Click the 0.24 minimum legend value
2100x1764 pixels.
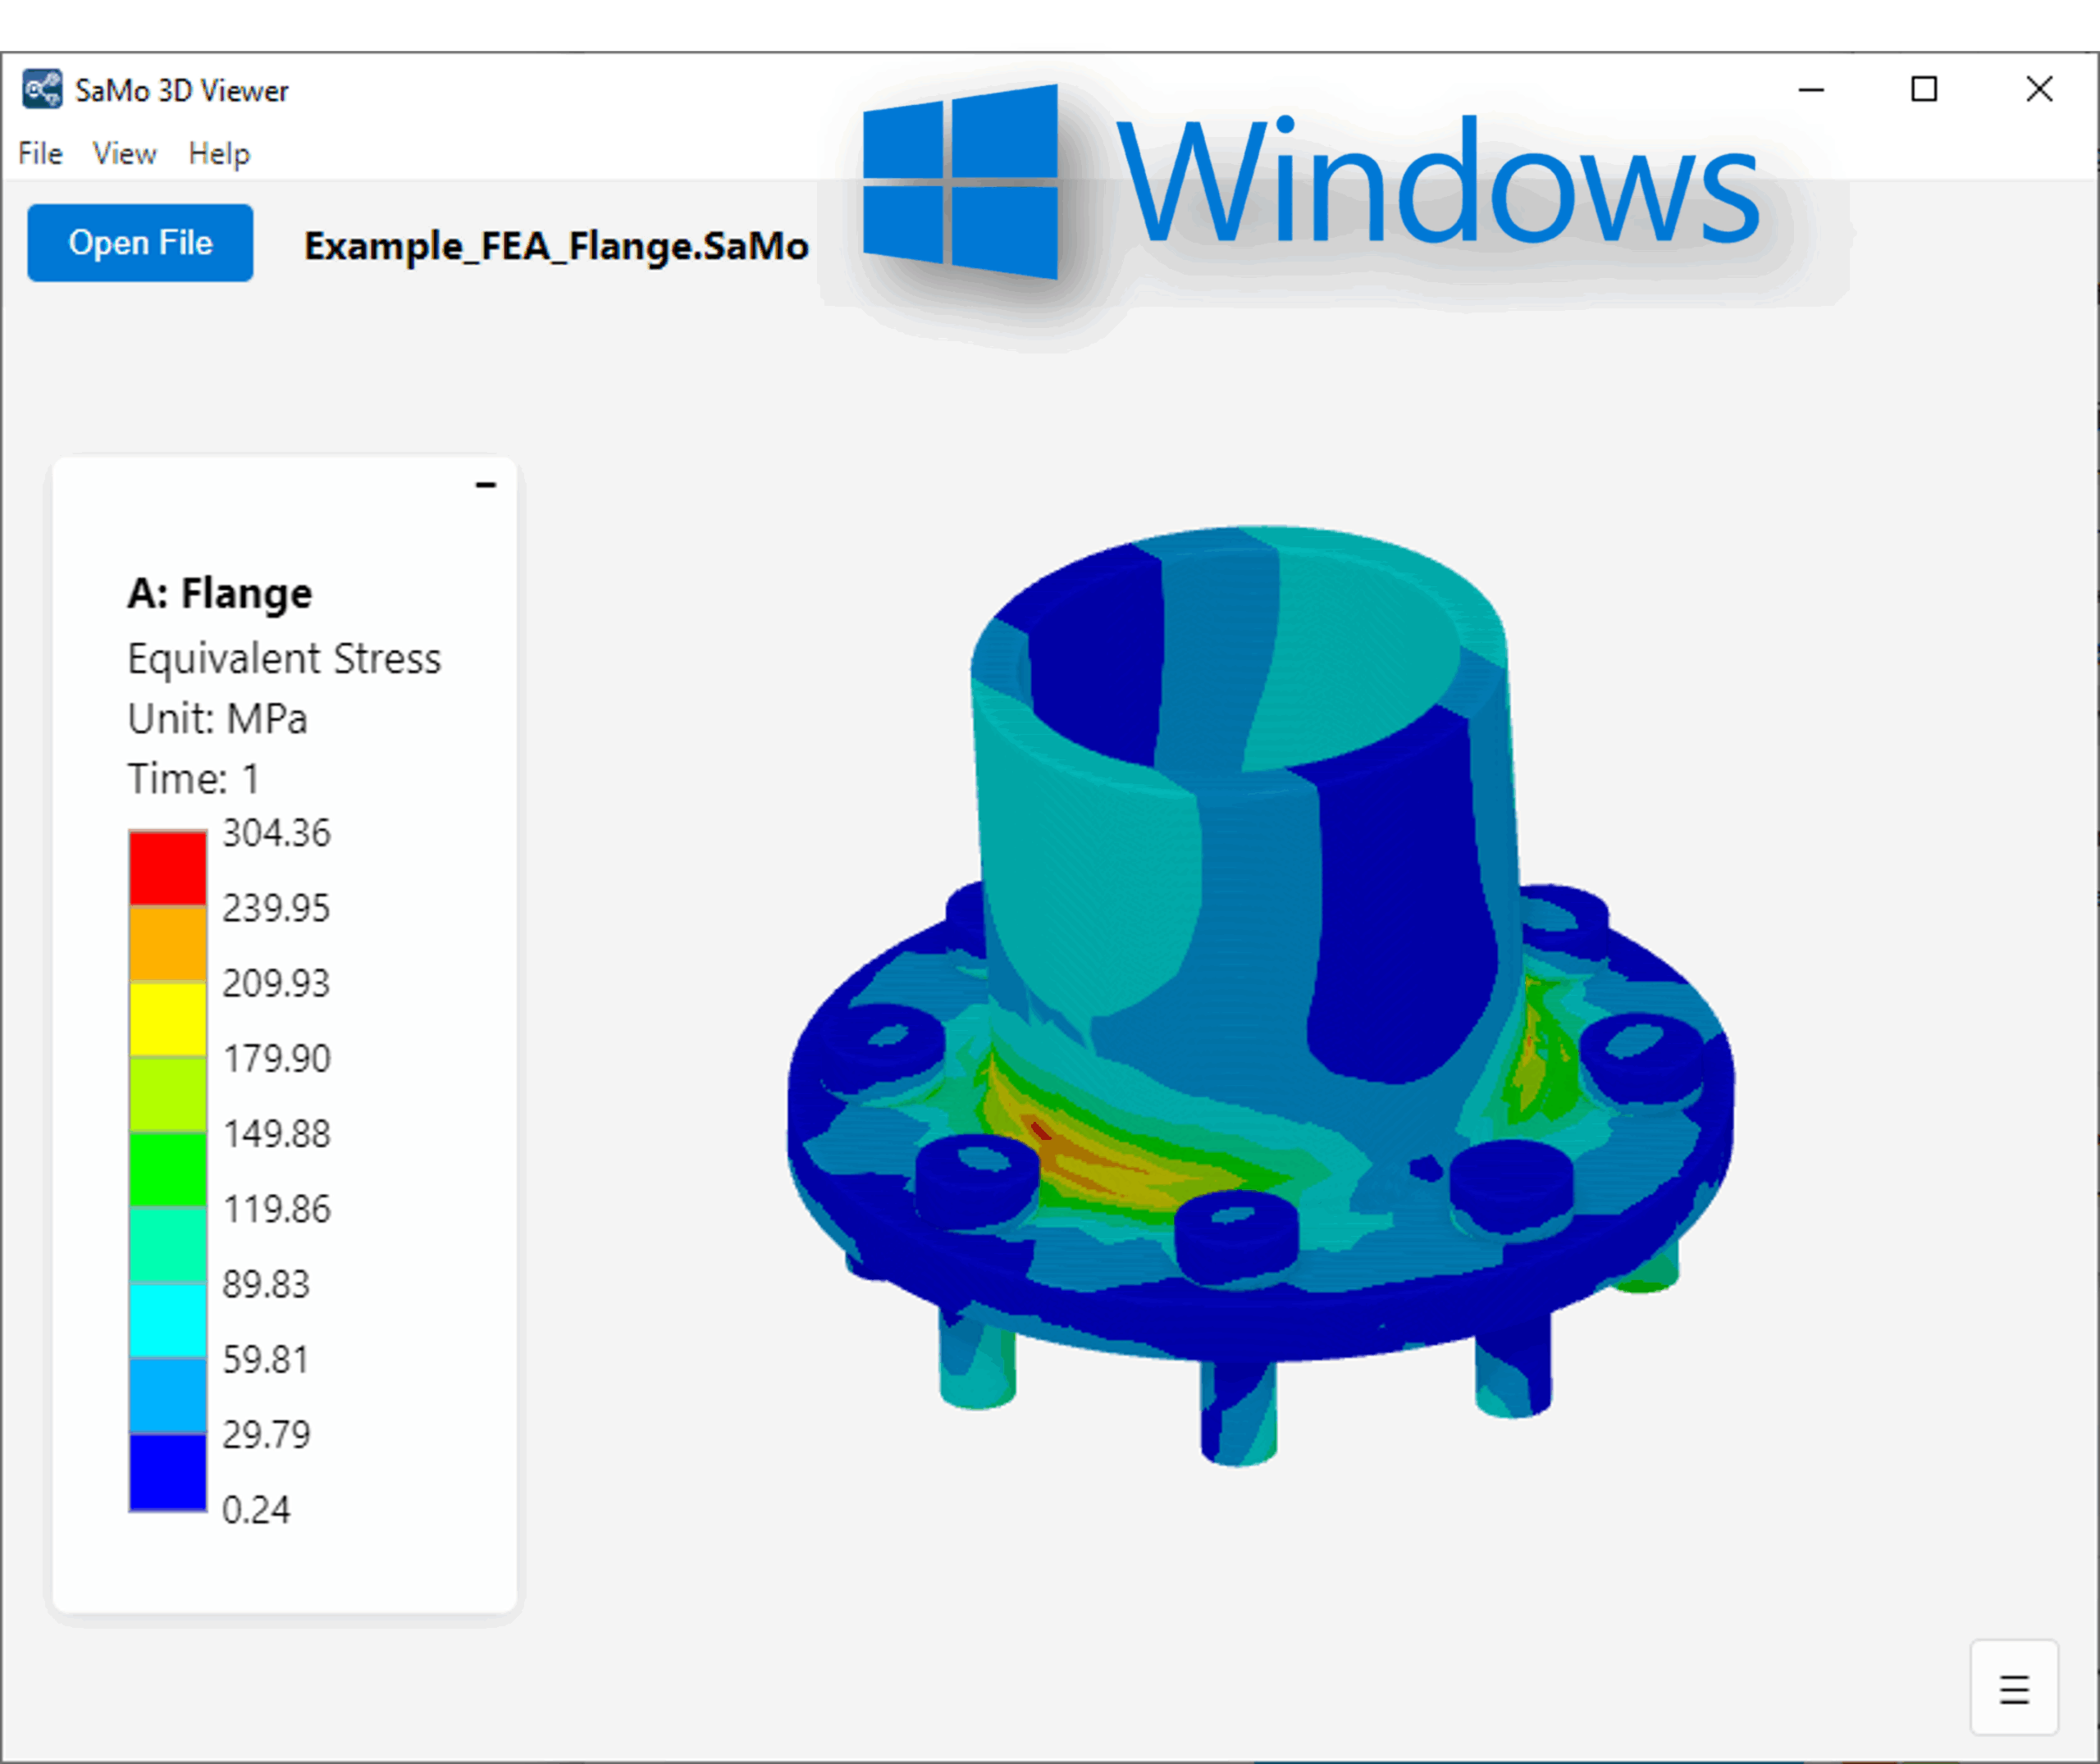coord(256,1510)
